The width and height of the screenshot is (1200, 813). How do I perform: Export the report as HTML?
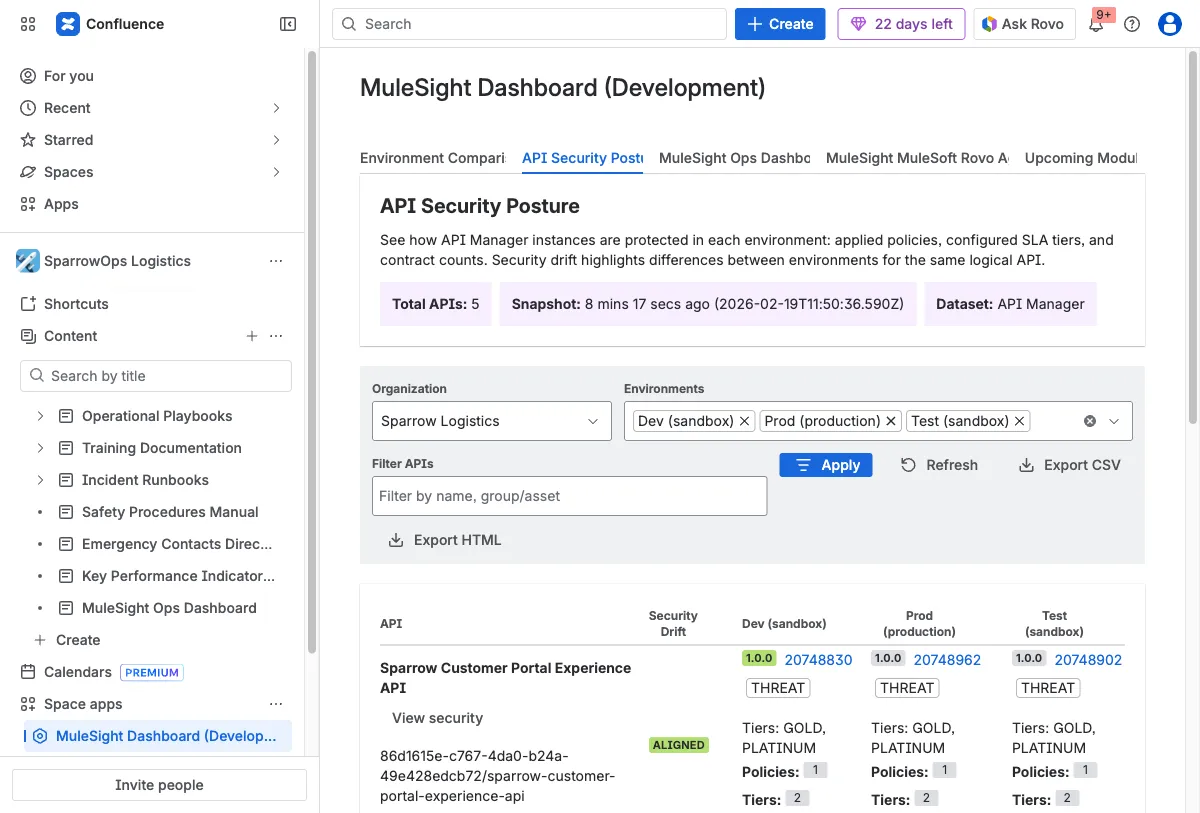click(x=444, y=539)
